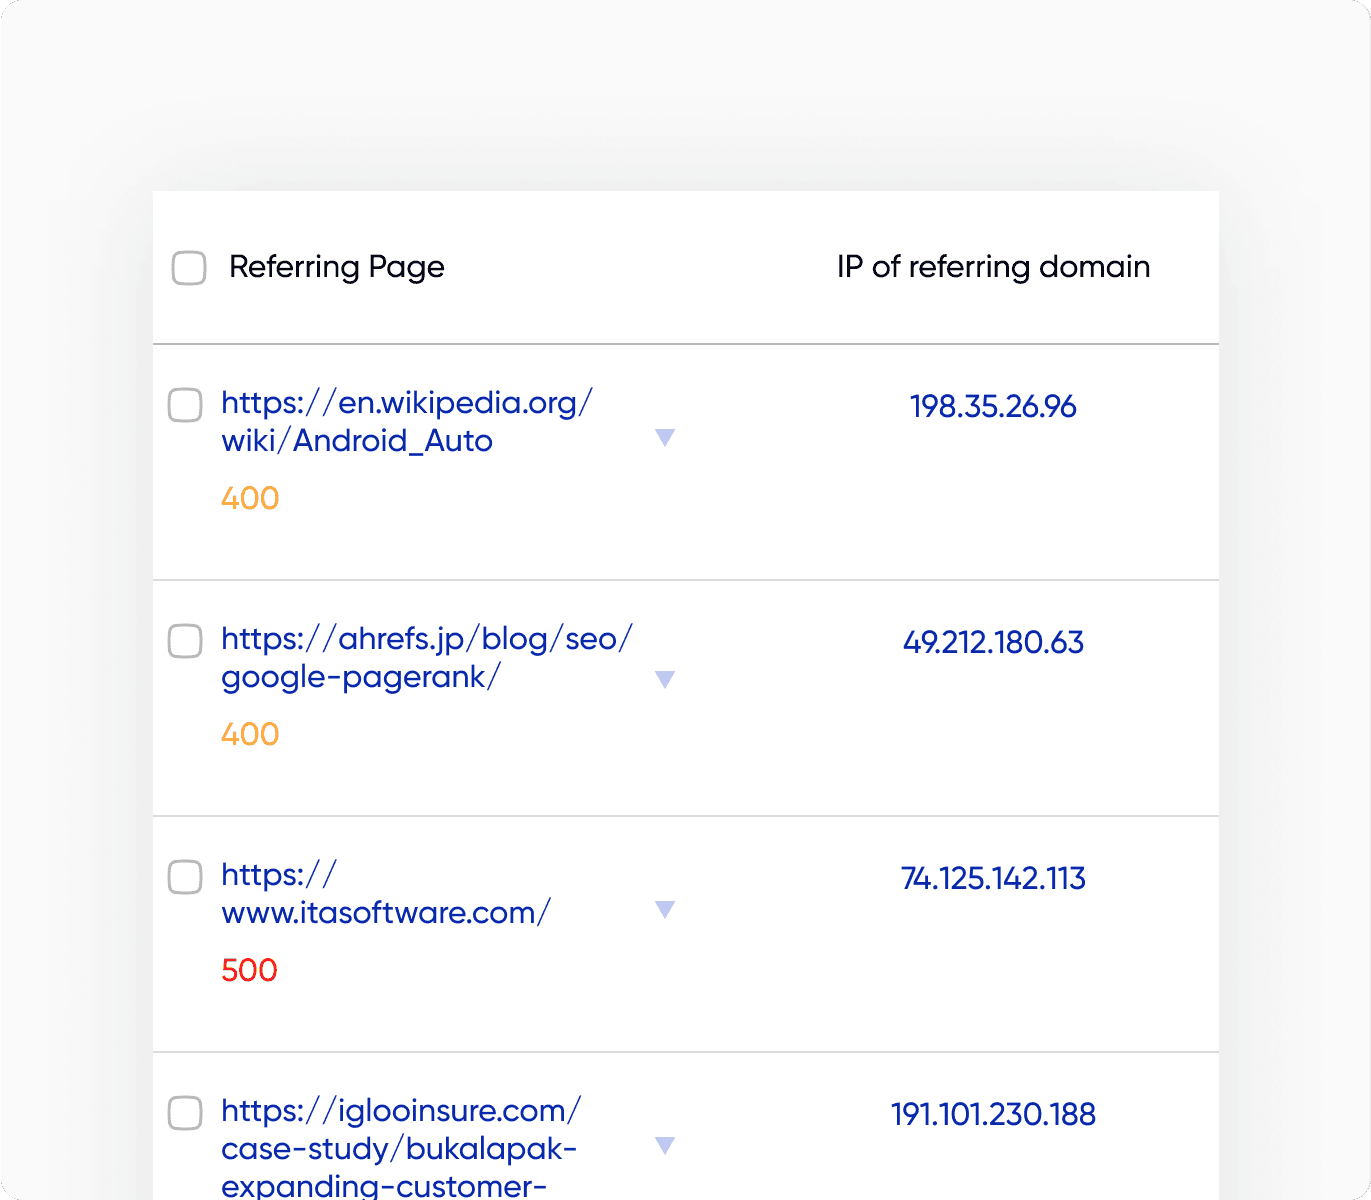The width and height of the screenshot is (1371, 1200).
Task: Click IP address 198.35.26.96
Action: [993, 407]
